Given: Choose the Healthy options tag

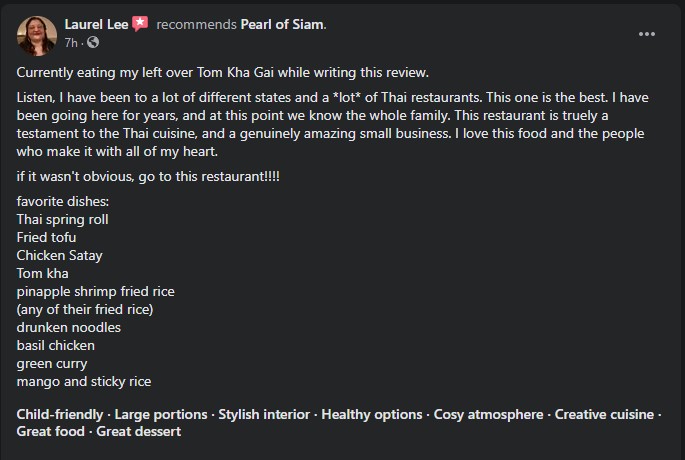Looking at the screenshot, I should (x=371, y=414).
